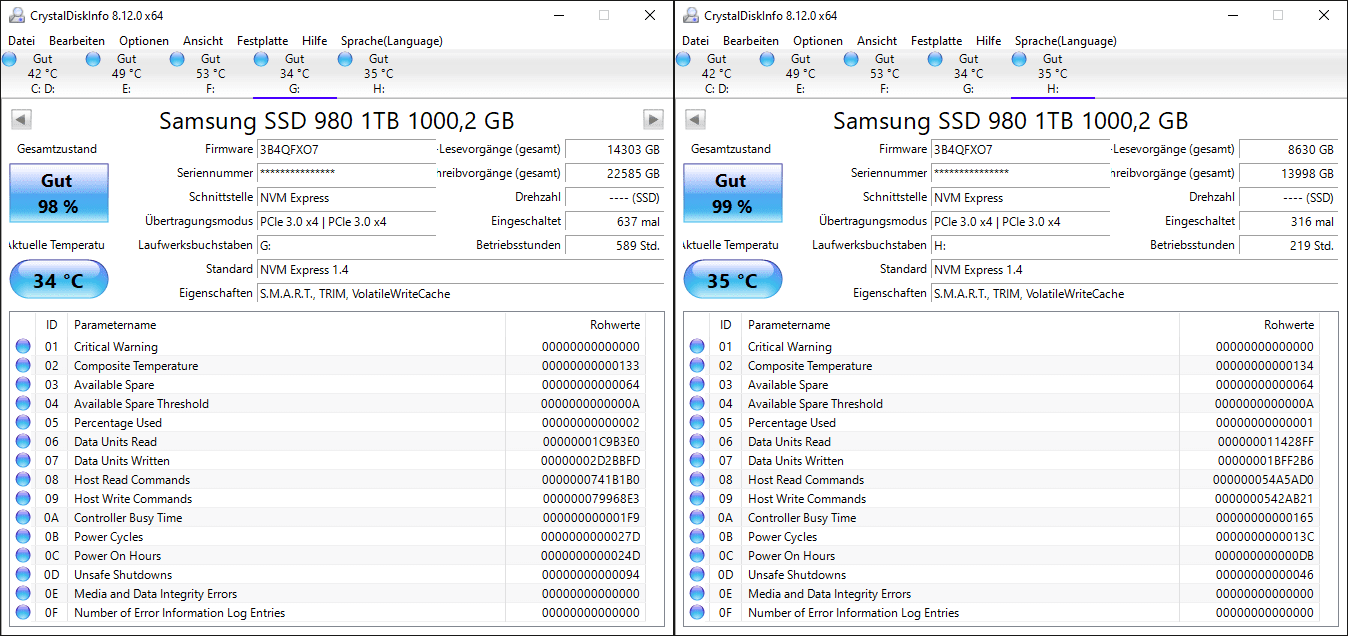Click previous disk arrow in right window
The height and width of the screenshot is (636, 1348).
(695, 120)
